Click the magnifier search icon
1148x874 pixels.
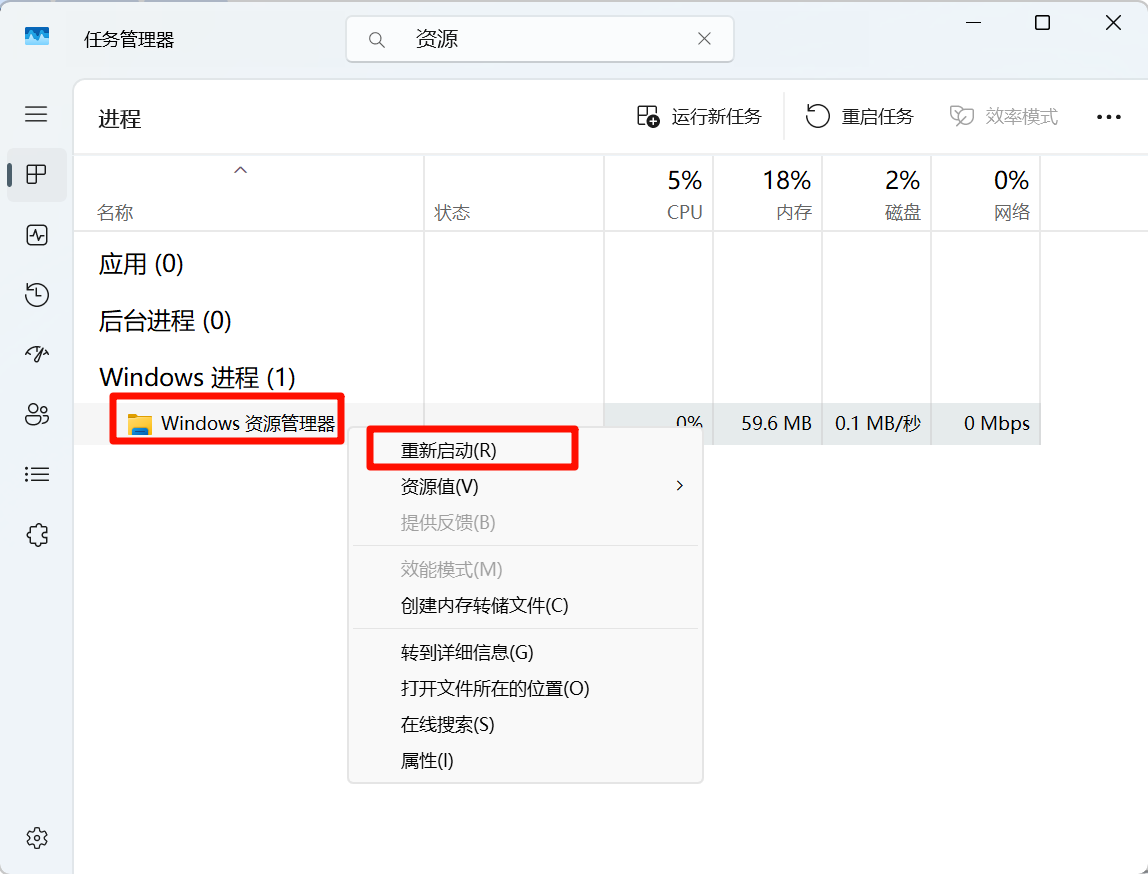(x=376, y=40)
